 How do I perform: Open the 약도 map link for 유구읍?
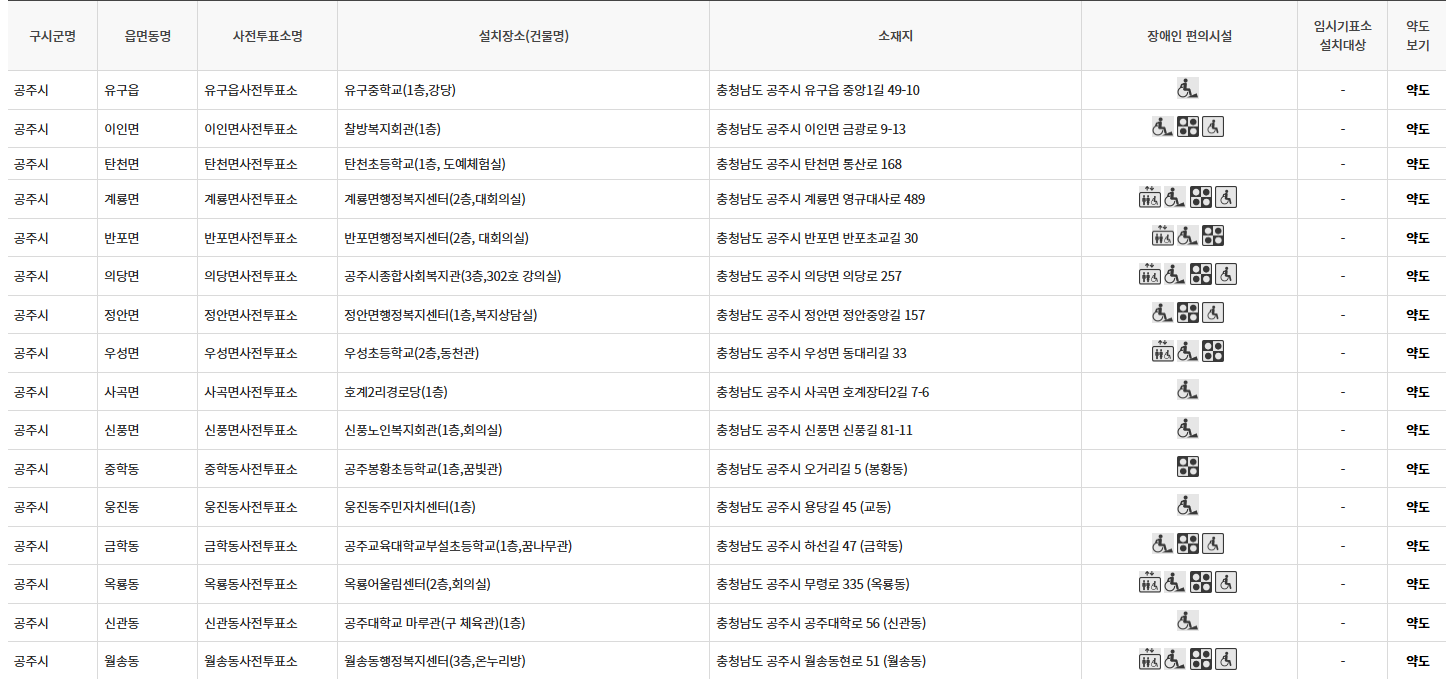tap(1417, 90)
